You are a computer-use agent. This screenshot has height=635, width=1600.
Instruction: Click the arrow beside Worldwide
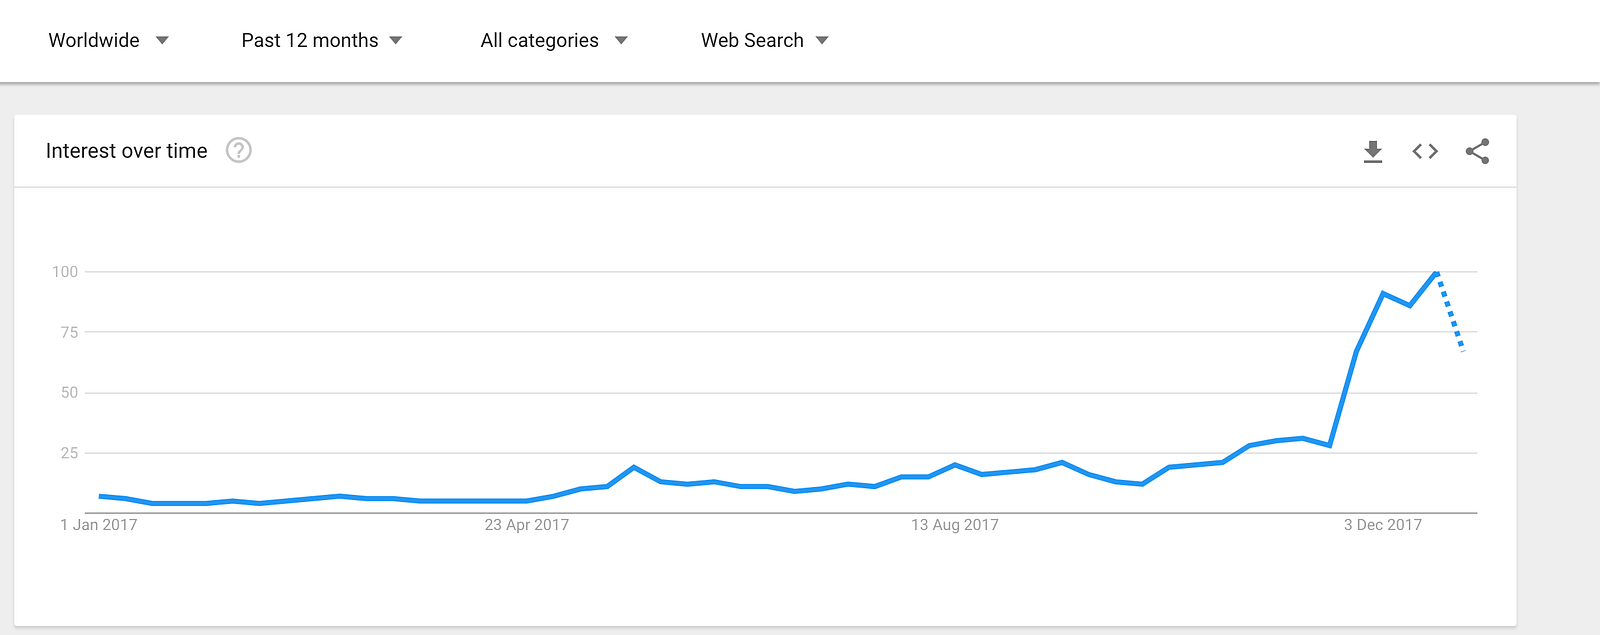[x=162, y=41]
